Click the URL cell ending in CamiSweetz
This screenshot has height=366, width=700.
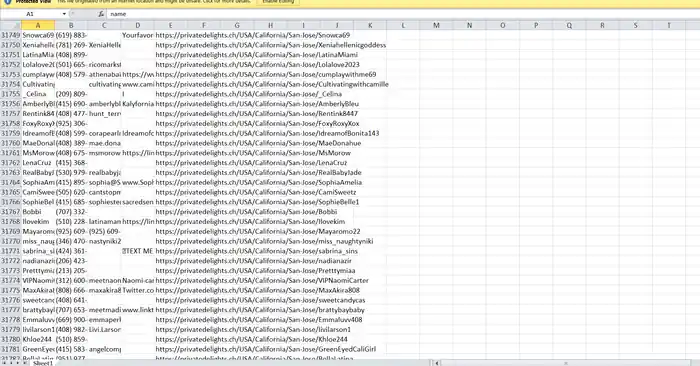256,192
